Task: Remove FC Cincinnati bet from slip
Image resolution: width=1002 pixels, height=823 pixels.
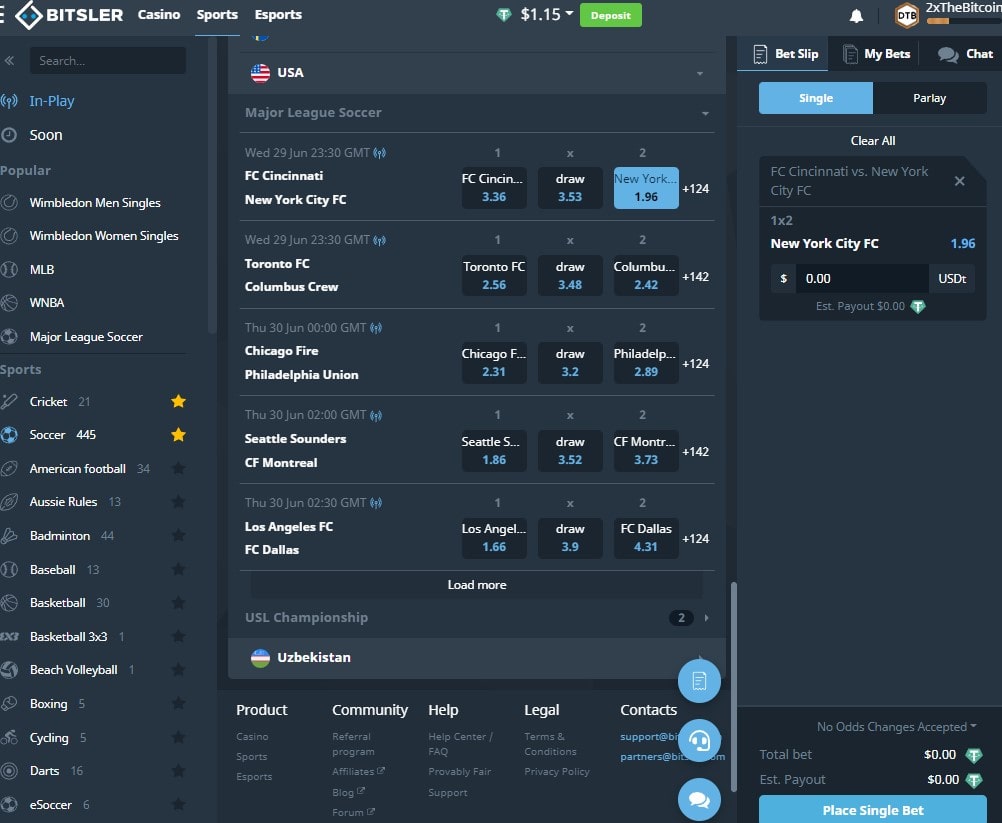Action: [x=959, y=181]
